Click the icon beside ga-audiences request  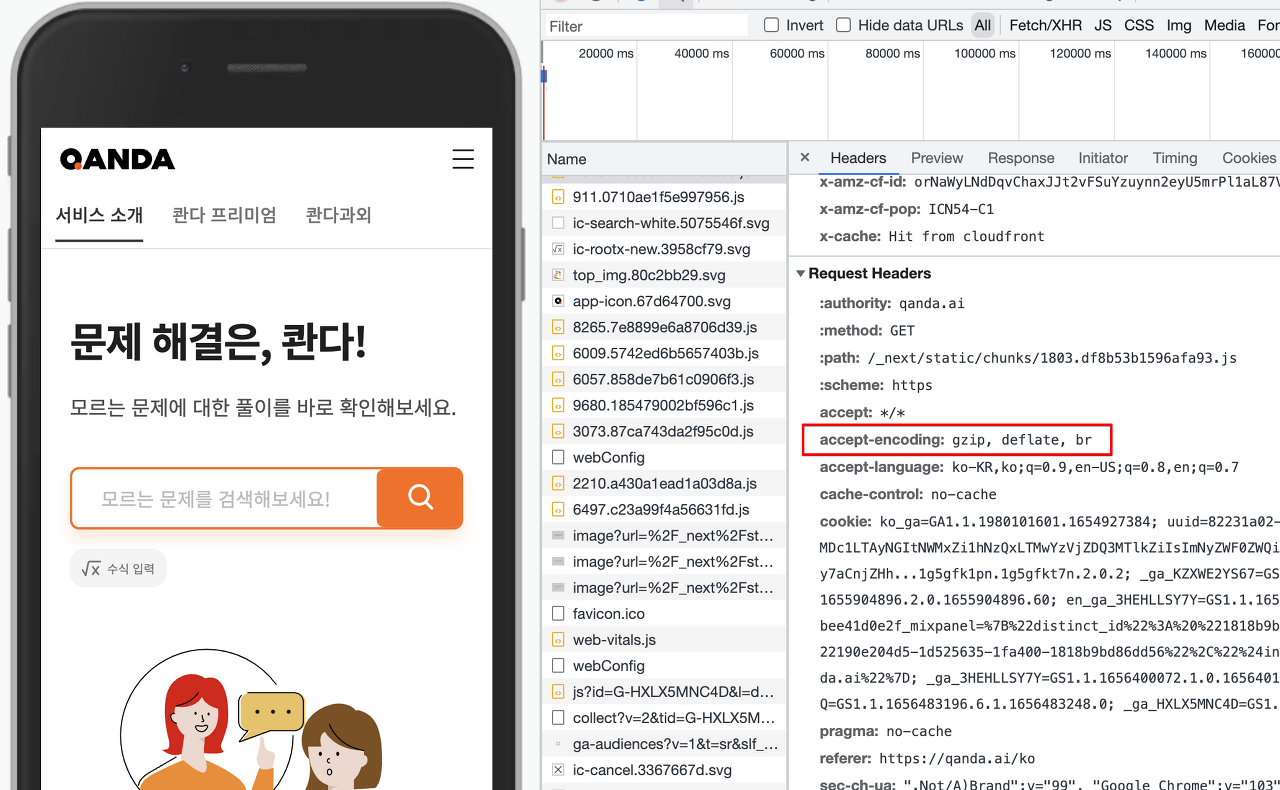point(558,743)
